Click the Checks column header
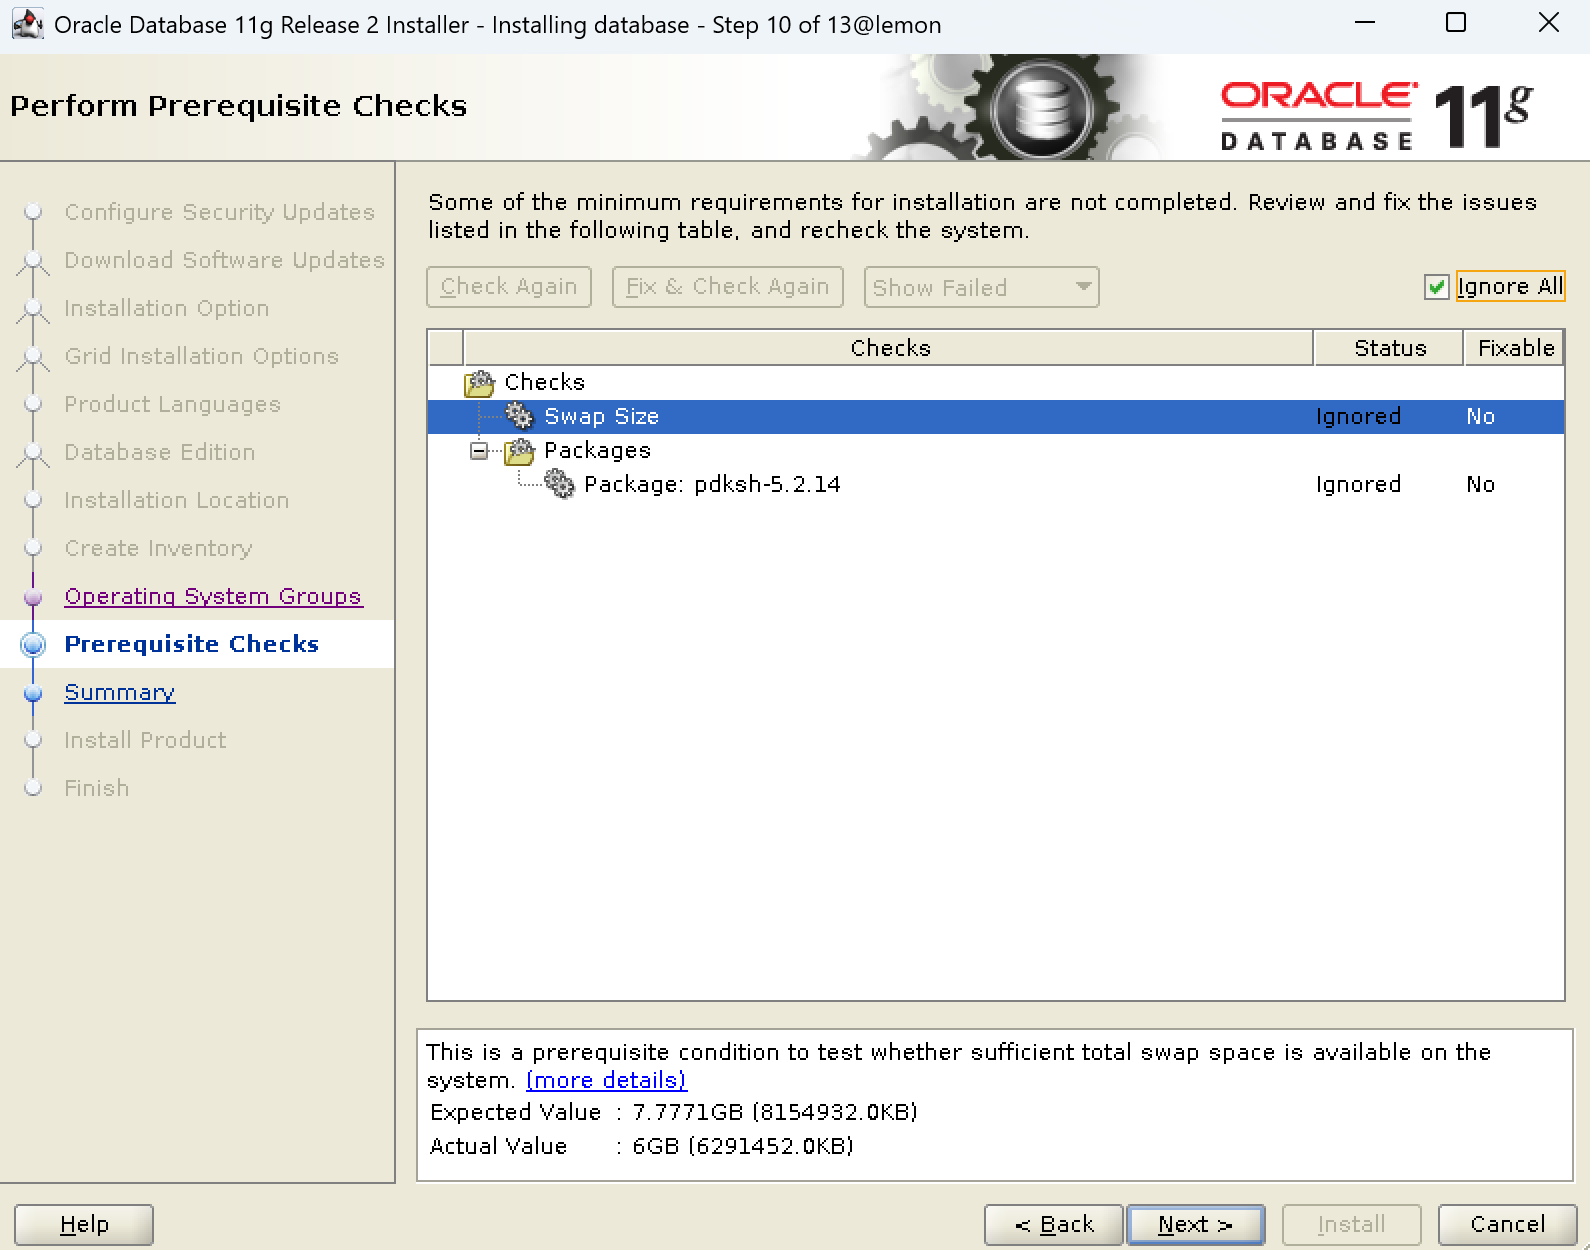1590x1250 pixels. coord(890,348)
